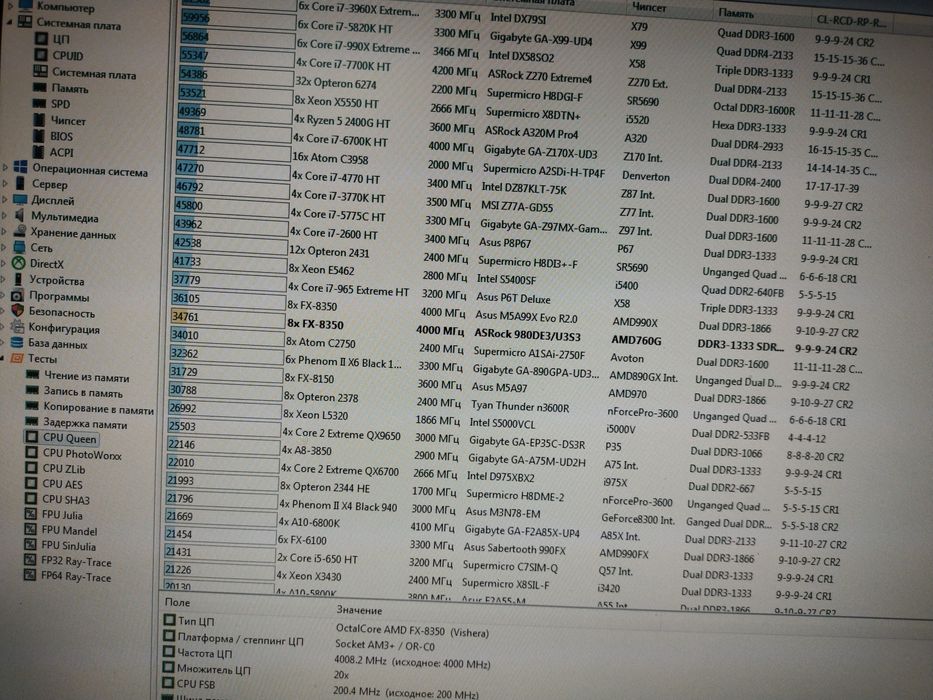The image size is (933, 700).
Task: Open the FPU SinJulia benchmark
Action: click(68, 546)
